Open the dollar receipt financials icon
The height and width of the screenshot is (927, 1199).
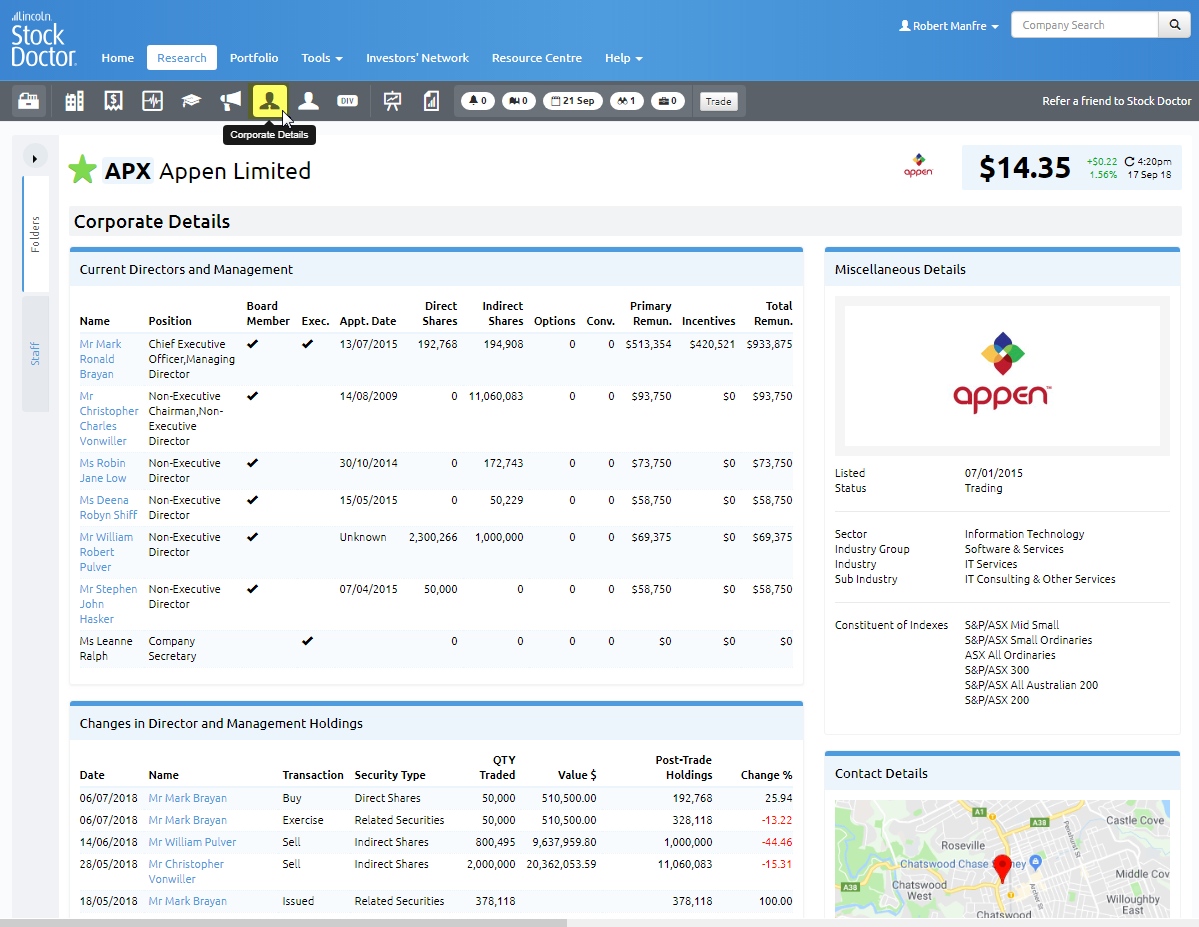[x=113, y=101]
